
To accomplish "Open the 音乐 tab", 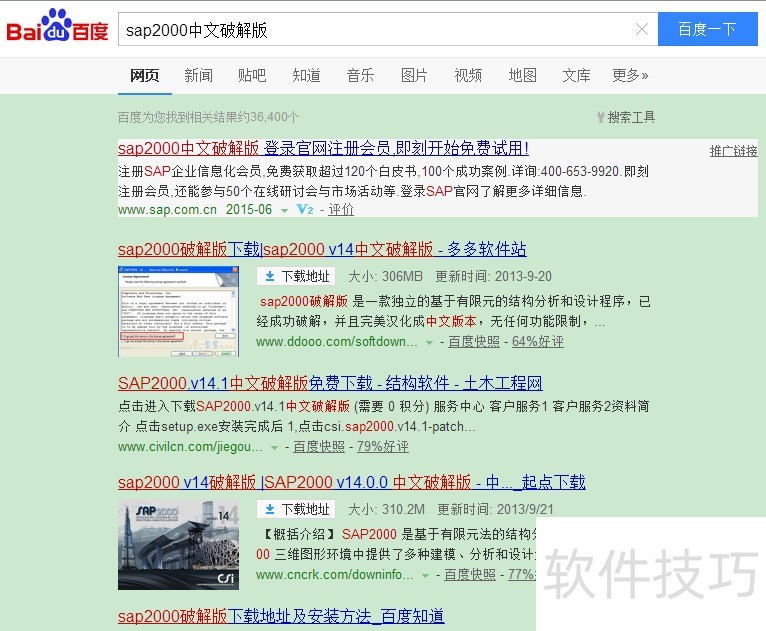I will point(361,75).
